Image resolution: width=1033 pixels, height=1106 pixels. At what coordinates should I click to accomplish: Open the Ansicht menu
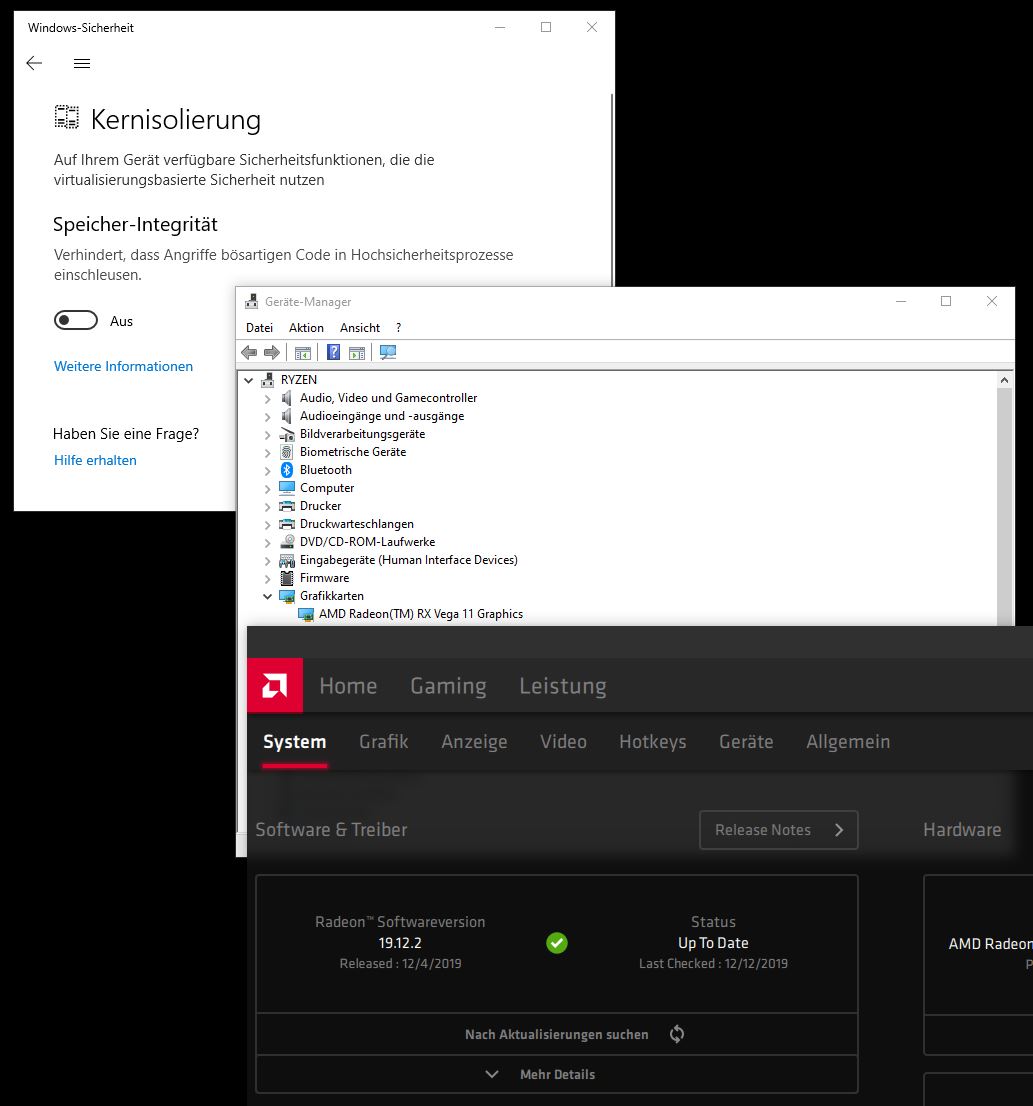pos(360,327)
